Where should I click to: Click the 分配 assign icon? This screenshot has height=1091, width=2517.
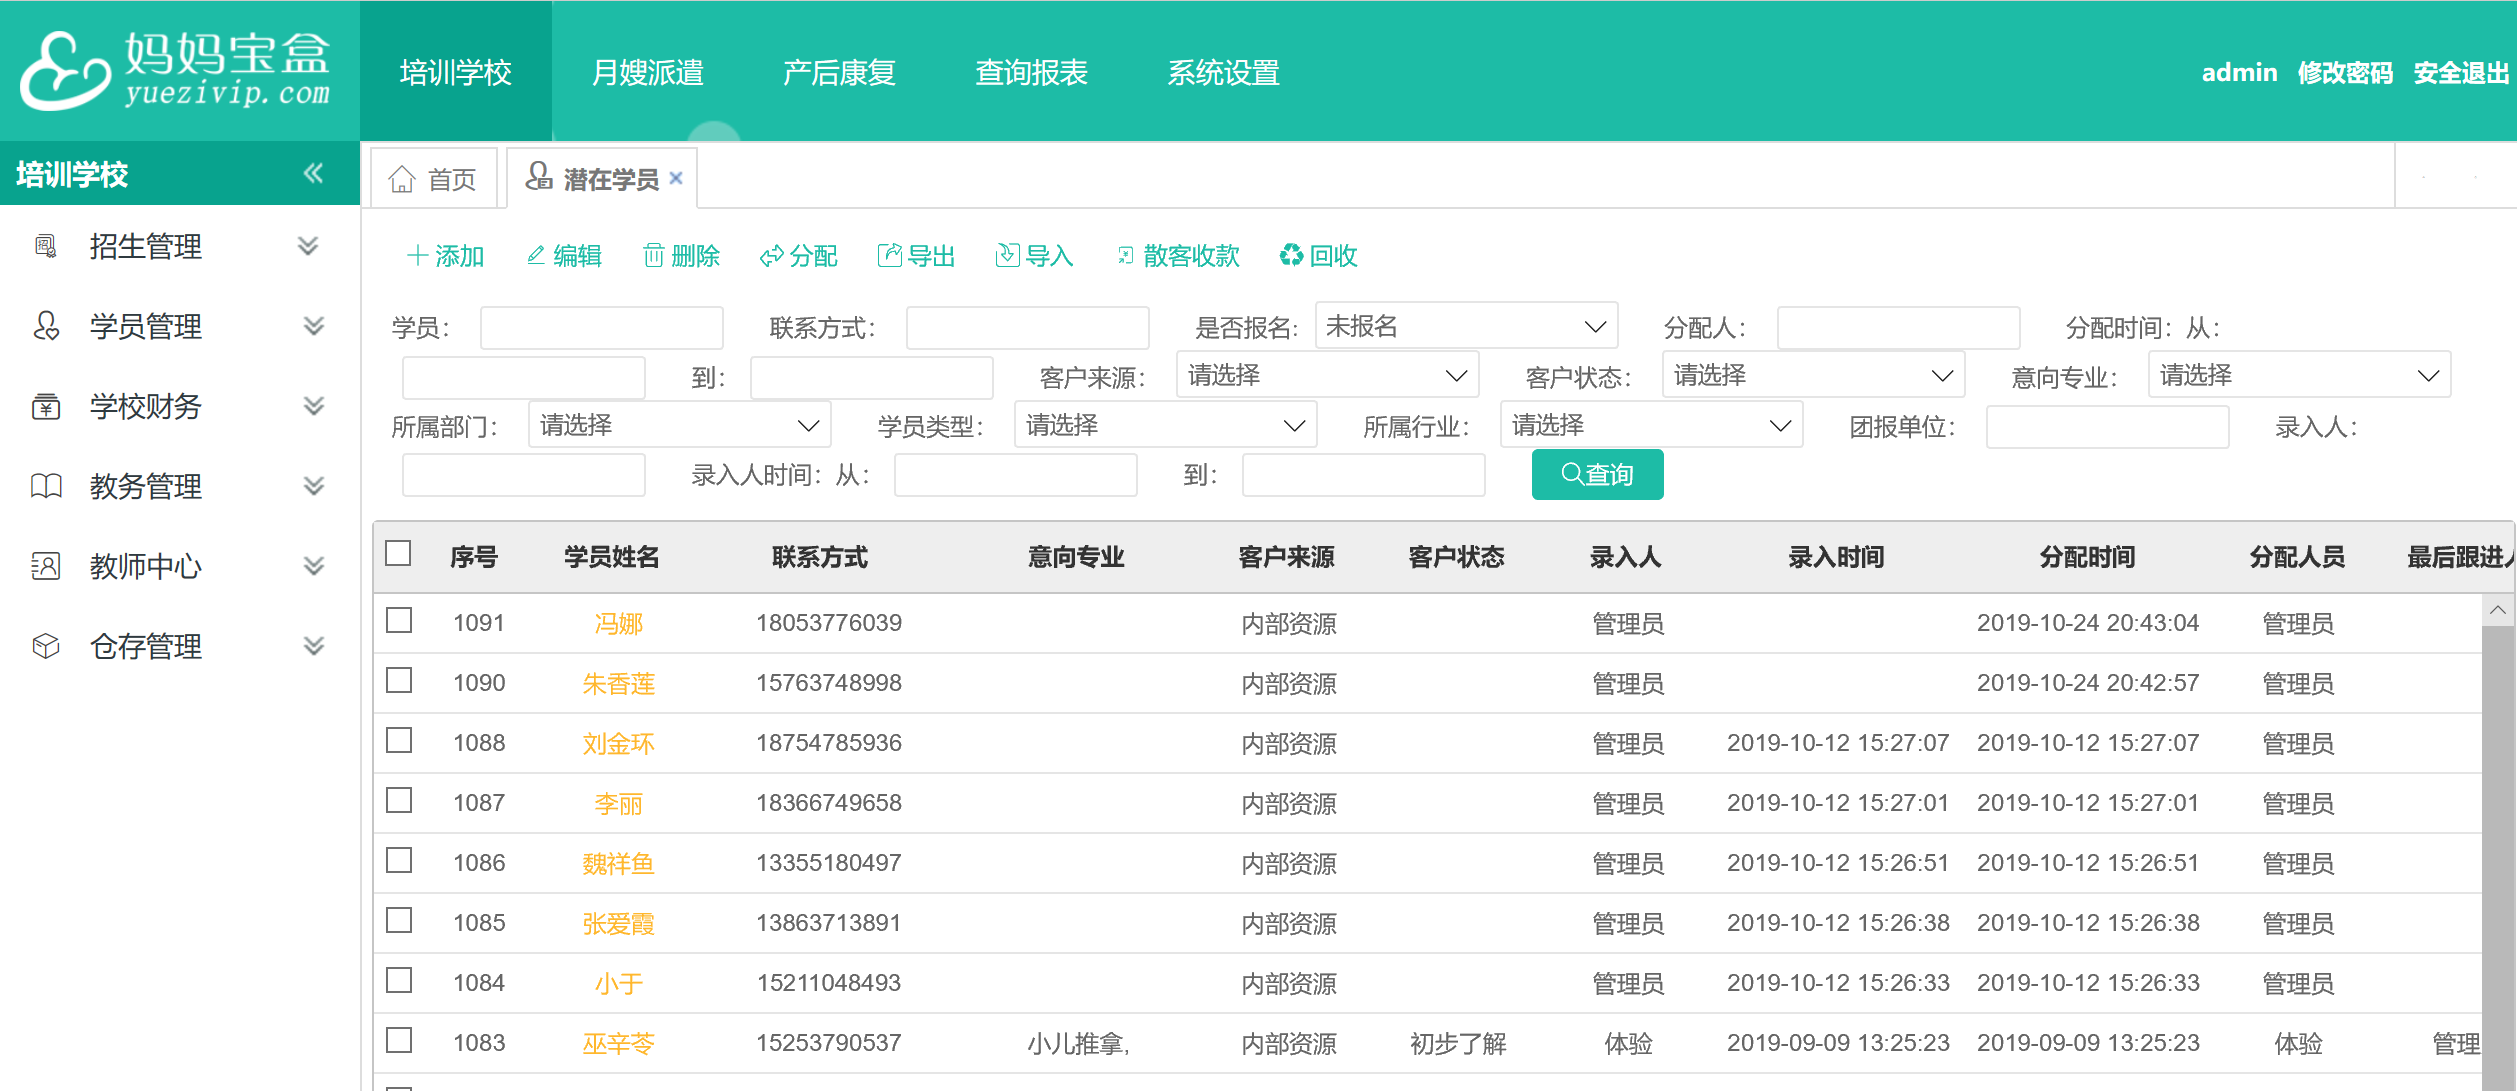tap(771, 257)
